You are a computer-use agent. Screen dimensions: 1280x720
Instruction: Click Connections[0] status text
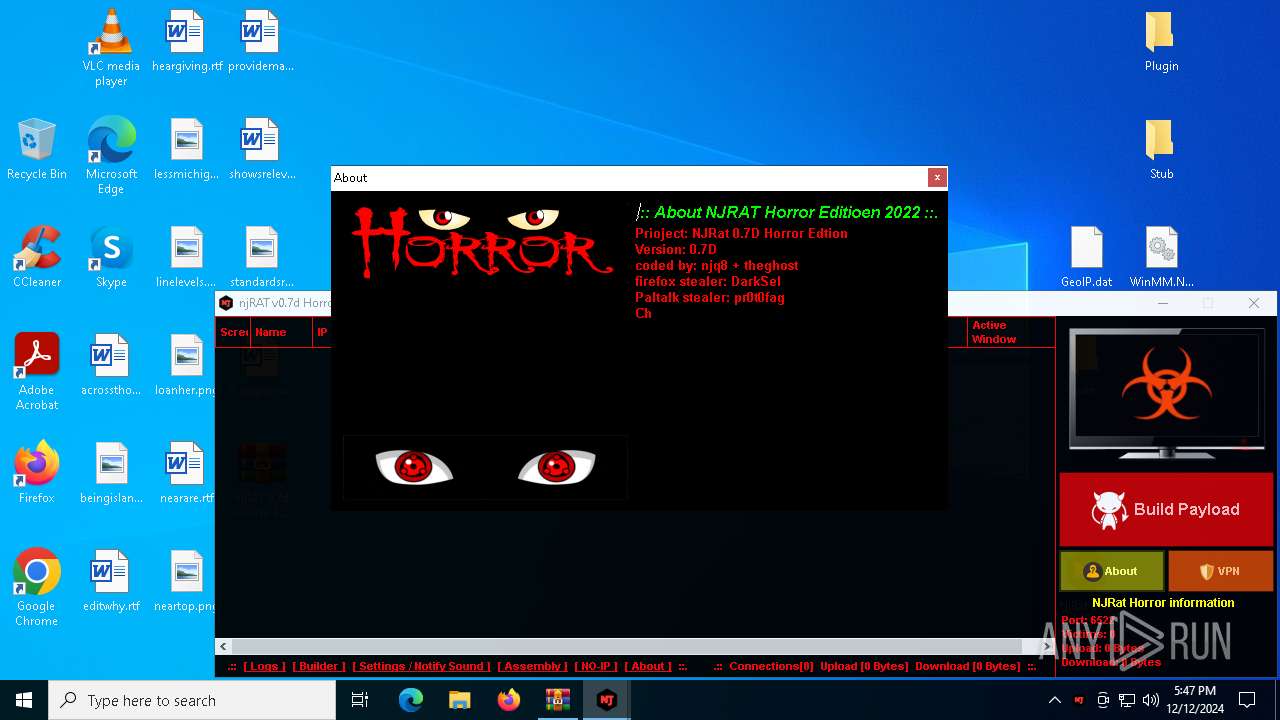pos(771,666)
